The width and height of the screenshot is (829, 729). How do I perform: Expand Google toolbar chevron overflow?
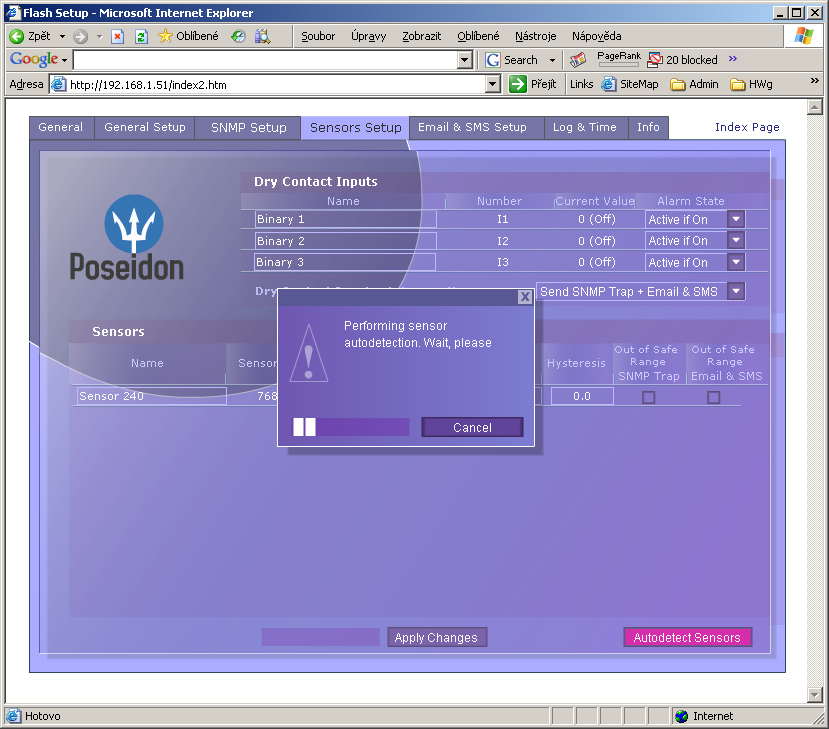click(733, 58)
